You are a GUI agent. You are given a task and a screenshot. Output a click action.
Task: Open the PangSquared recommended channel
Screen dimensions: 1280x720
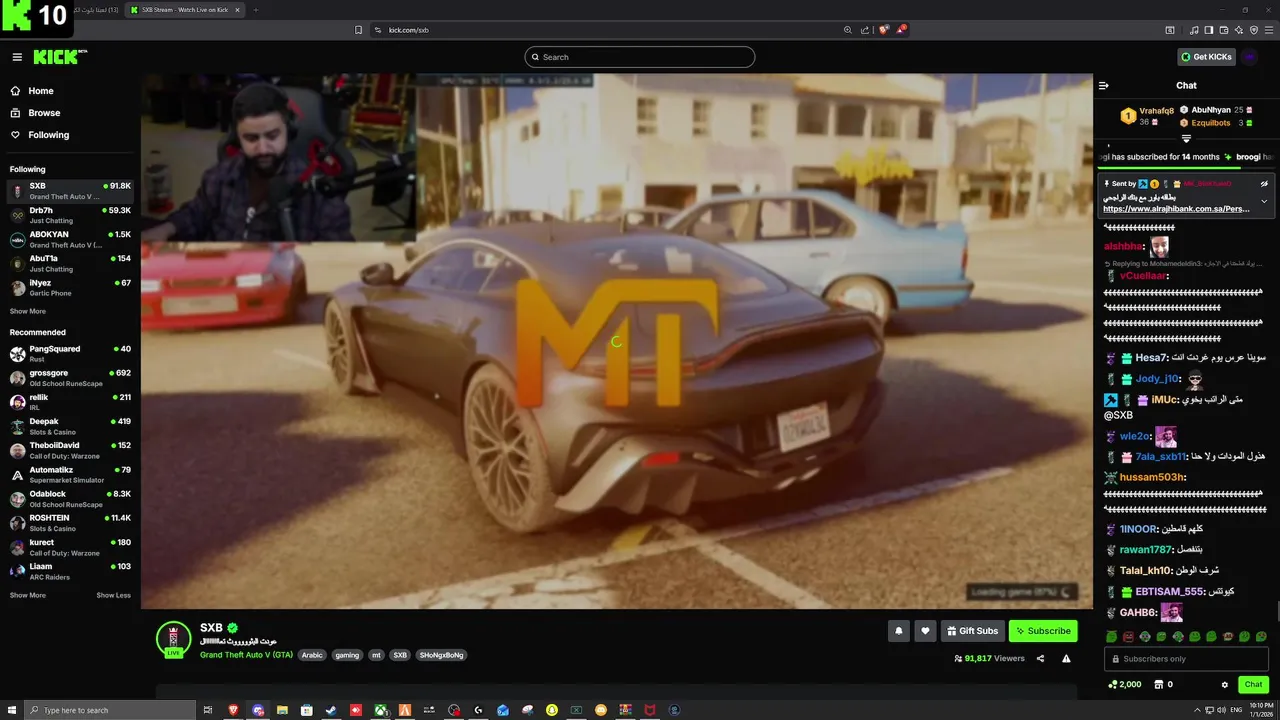[x=70, y=353]
